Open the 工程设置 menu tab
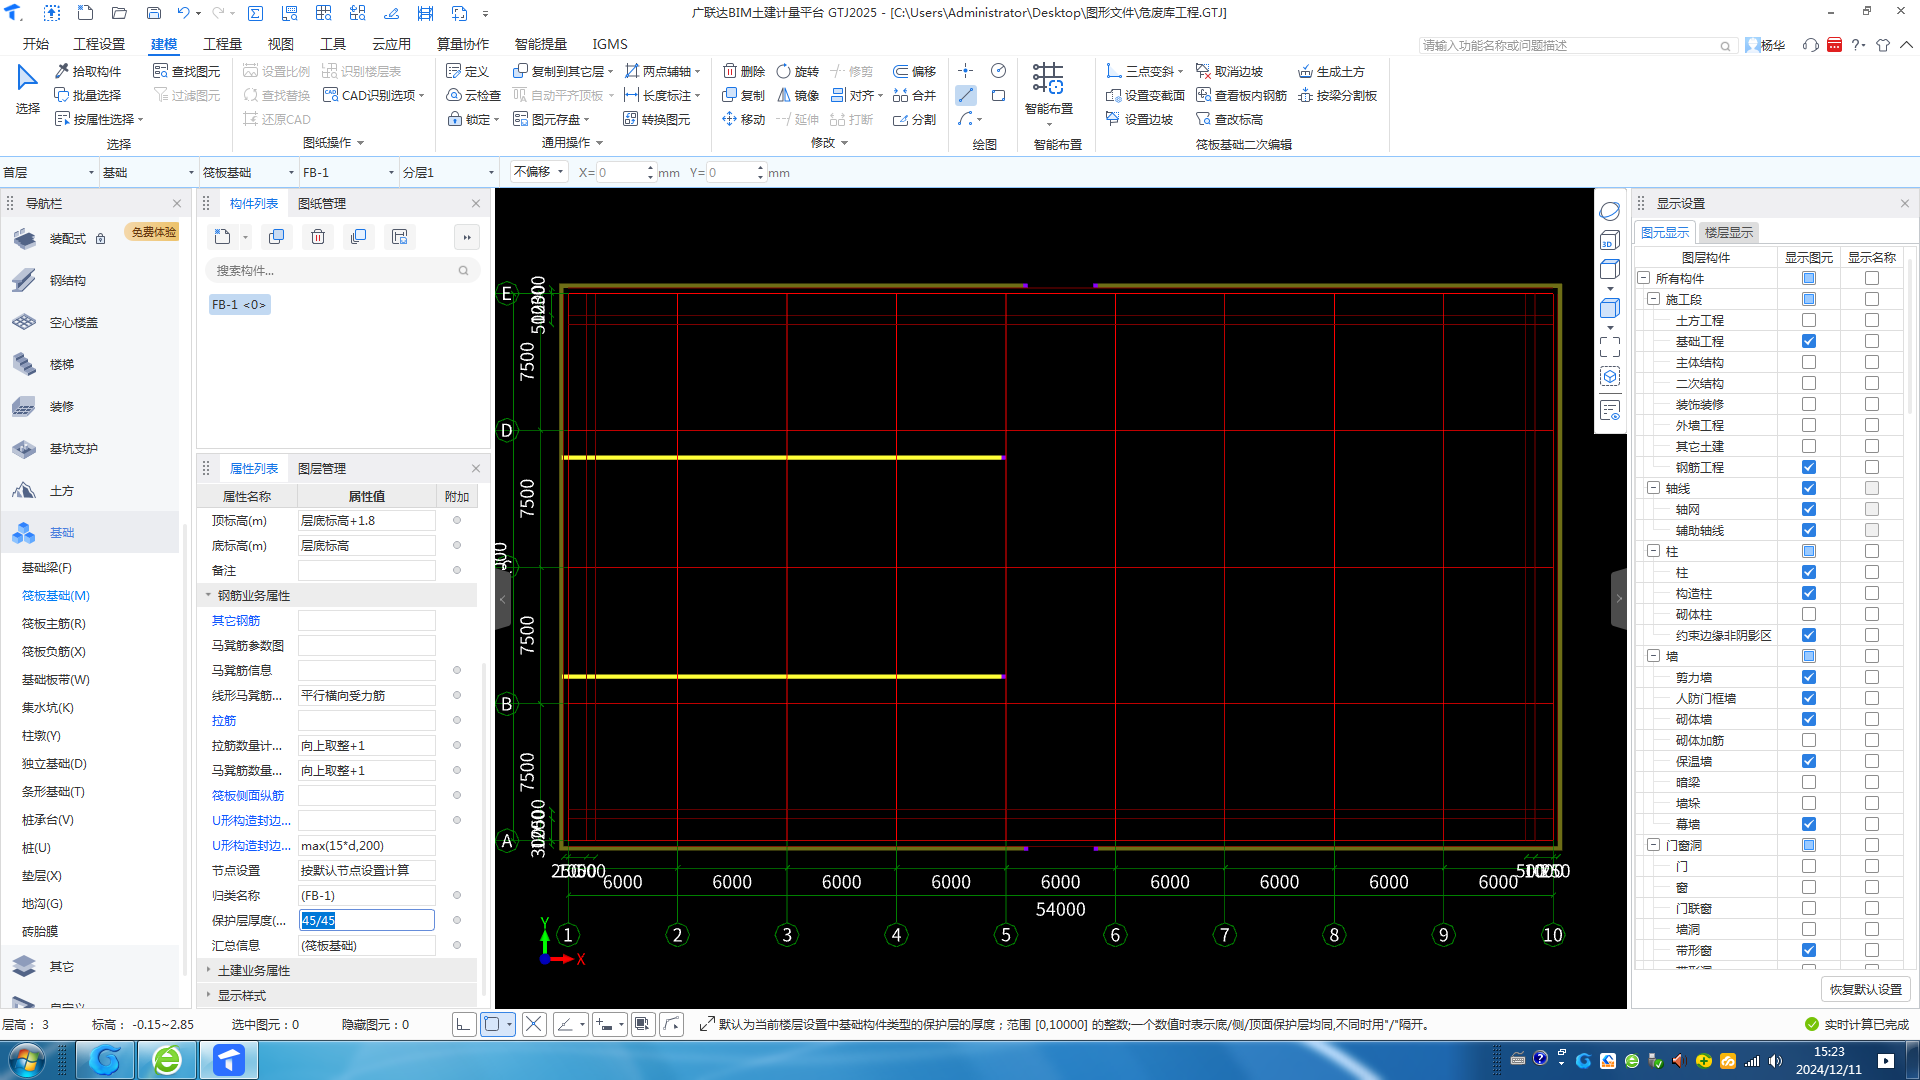 click(99, 44)
